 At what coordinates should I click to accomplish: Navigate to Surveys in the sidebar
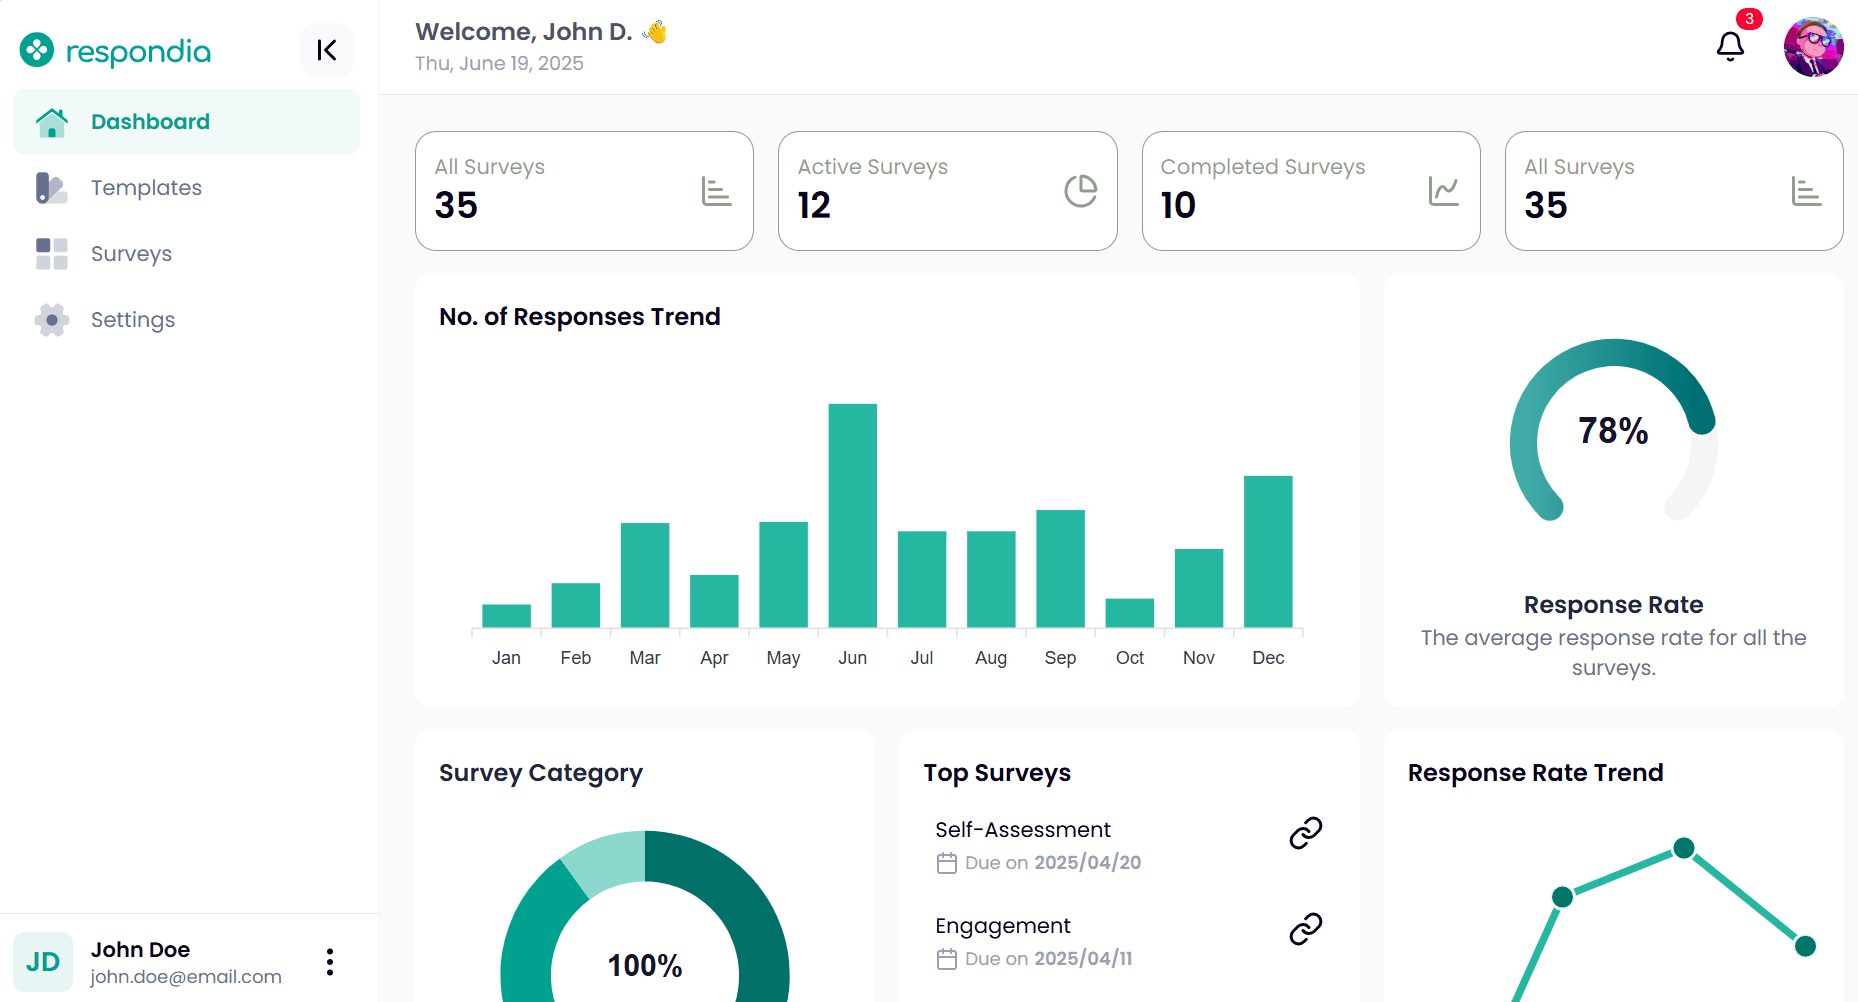[131, 254]
